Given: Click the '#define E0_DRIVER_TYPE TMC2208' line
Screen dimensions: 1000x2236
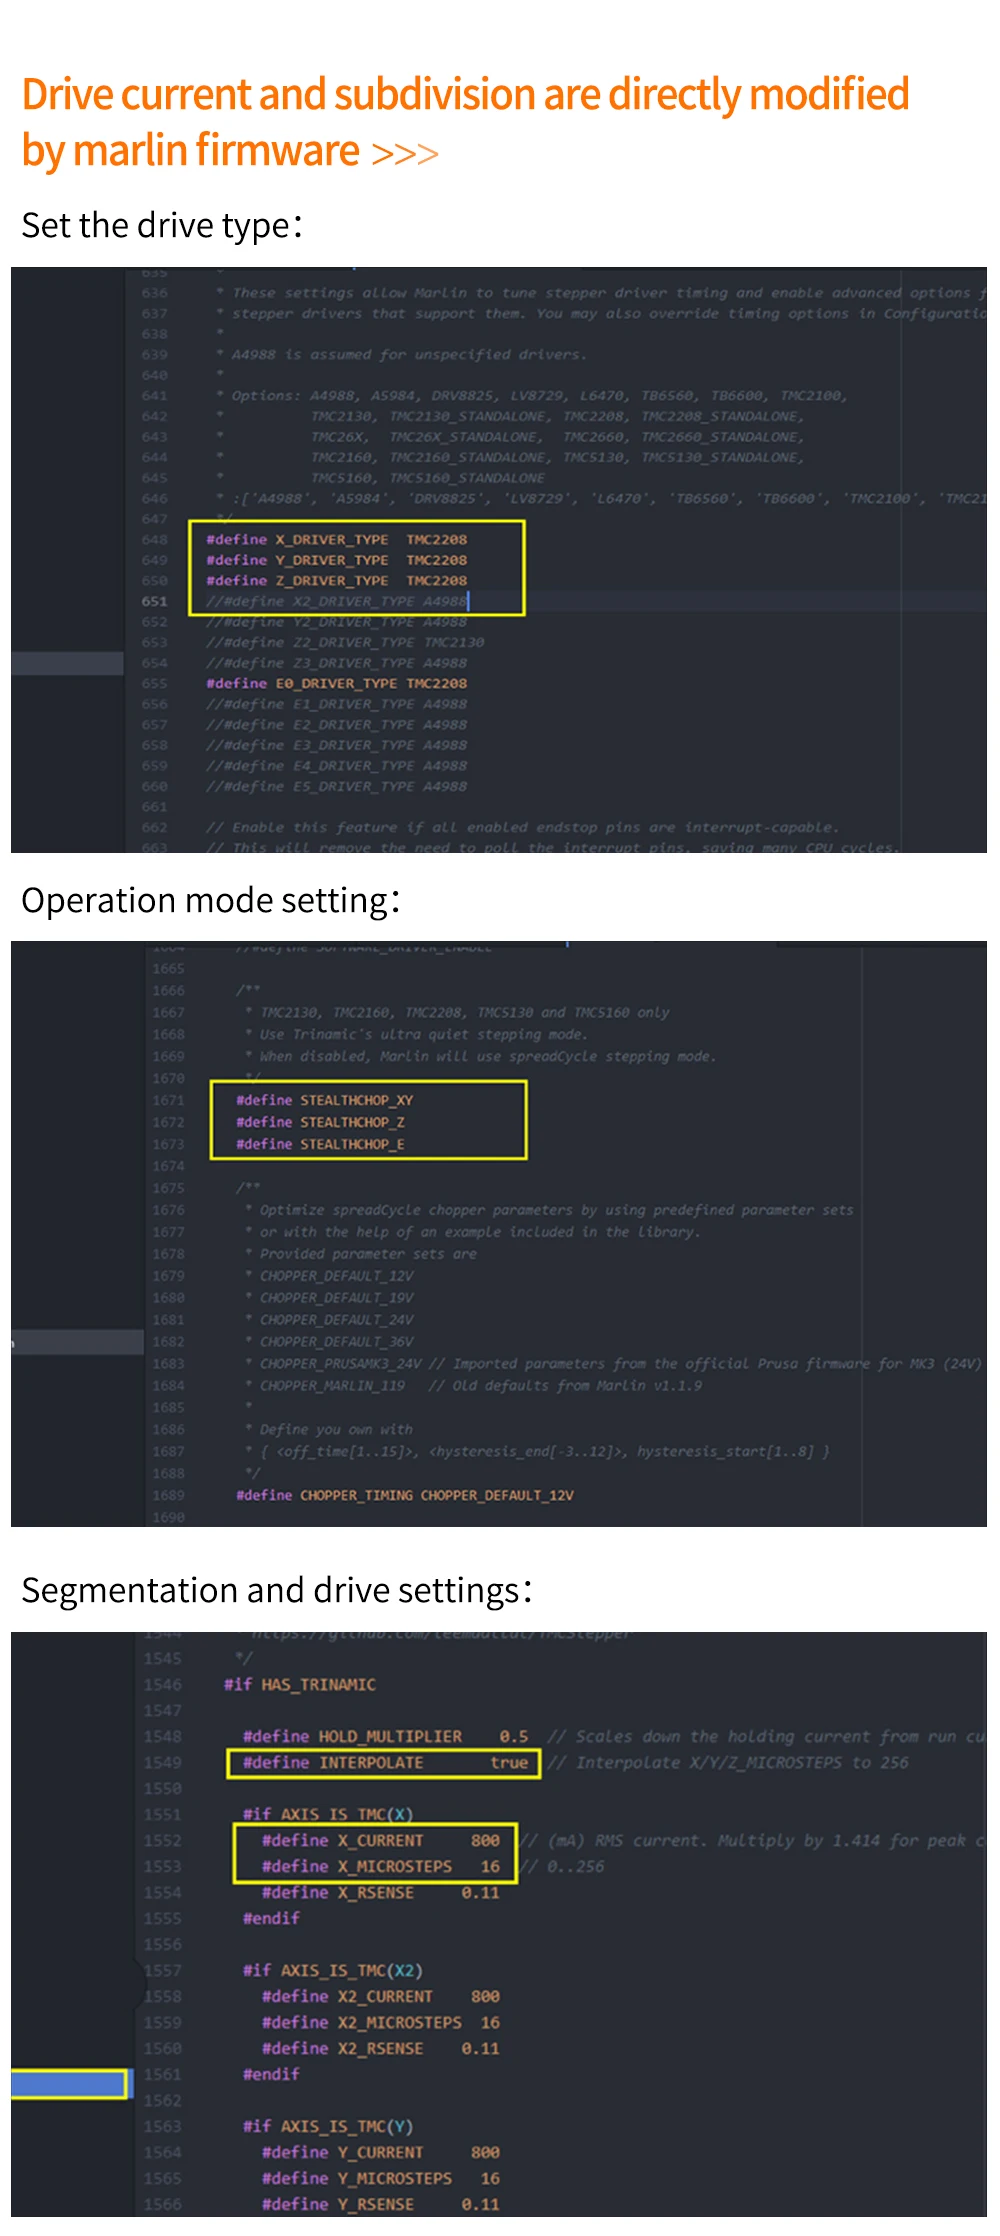Looking at the screenshot, I should 336,683.
